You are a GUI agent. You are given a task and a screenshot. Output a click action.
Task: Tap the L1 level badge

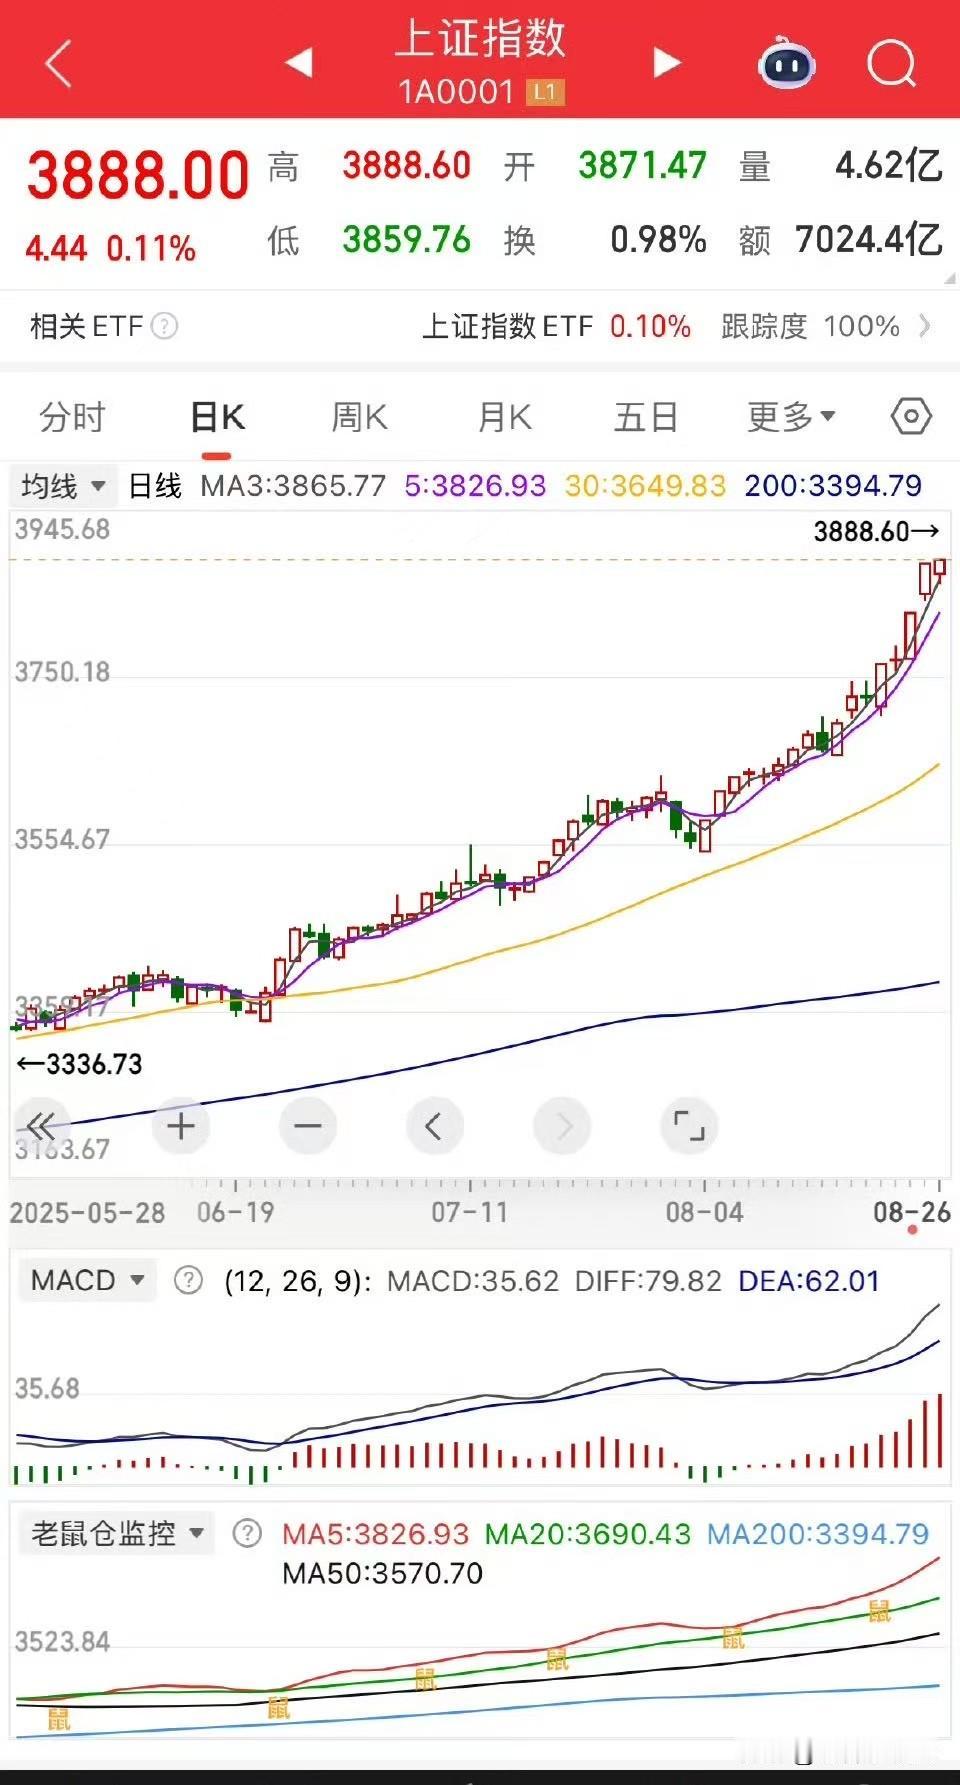[545, 93]
